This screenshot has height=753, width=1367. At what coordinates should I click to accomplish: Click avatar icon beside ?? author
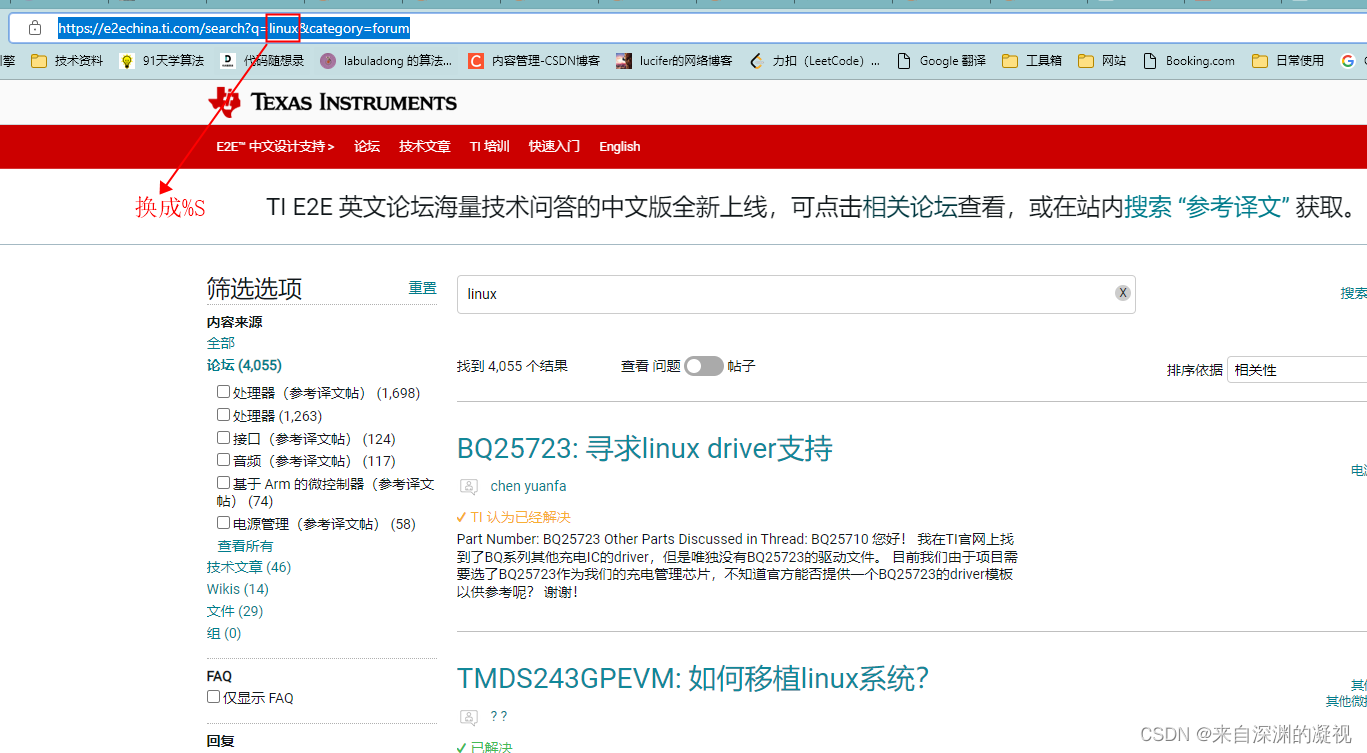pos(468,717)
